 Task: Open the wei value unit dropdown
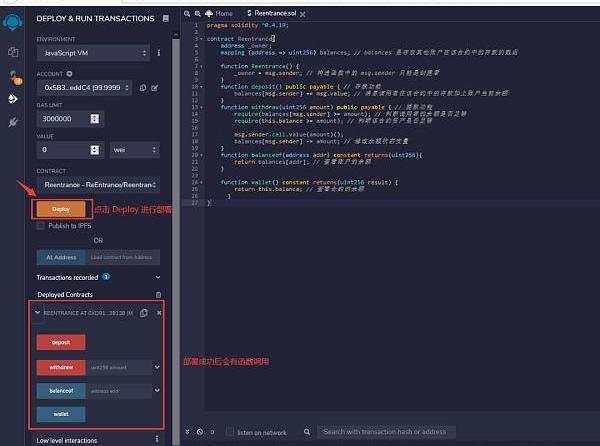point(134,149)
